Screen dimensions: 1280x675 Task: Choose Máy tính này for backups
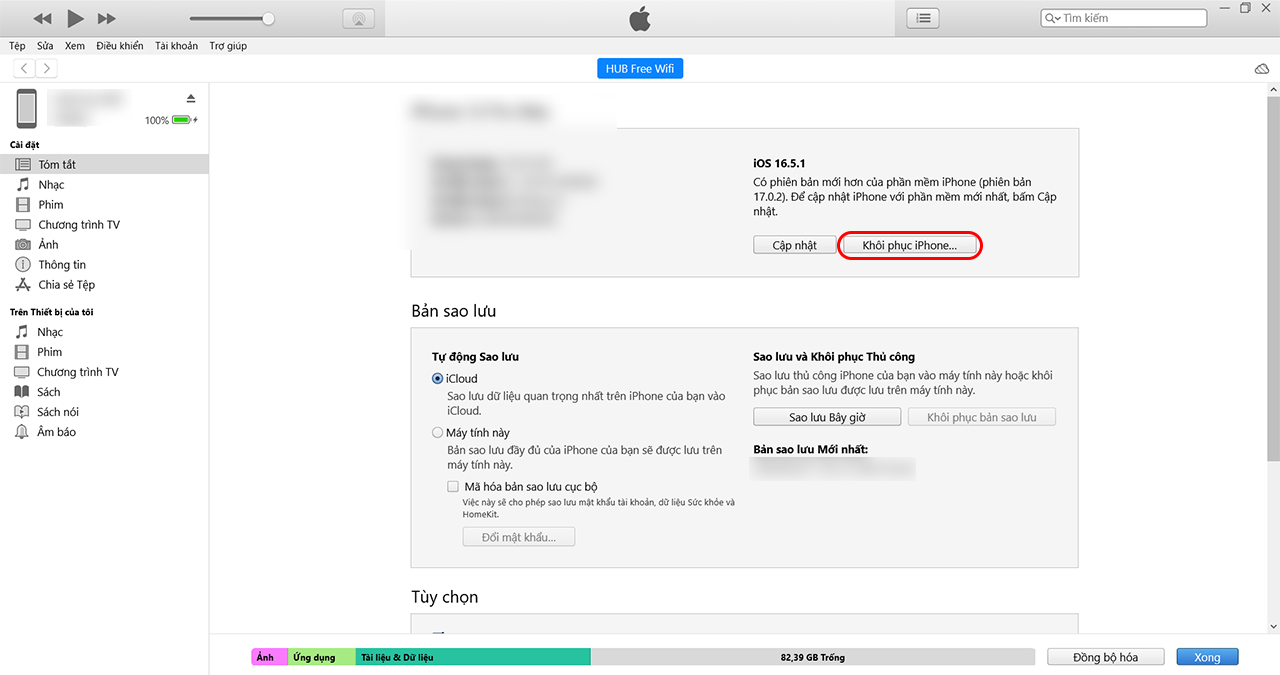click(x=437, y=432)
